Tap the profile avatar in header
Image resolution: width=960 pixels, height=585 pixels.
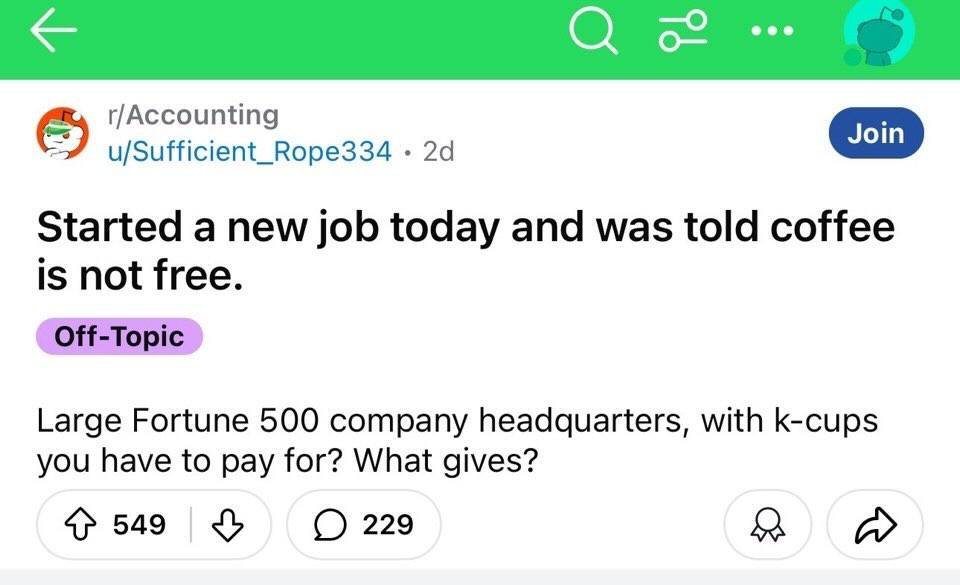tap(878, 38)
